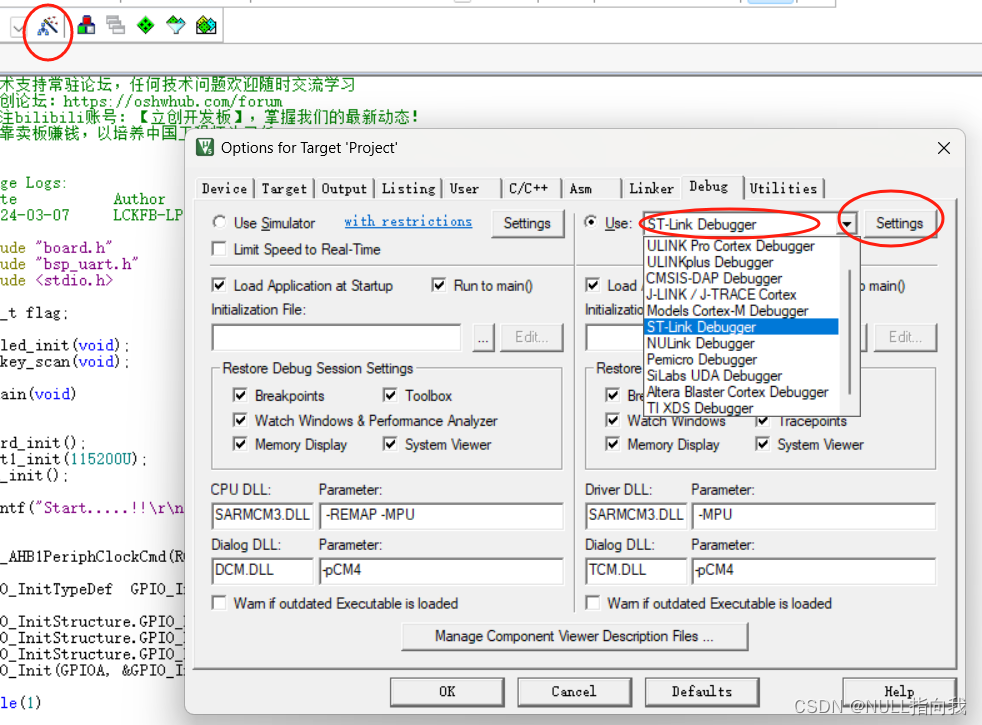982x725 pixels.
Task: Open the Output tab
Action: (344, 188)
